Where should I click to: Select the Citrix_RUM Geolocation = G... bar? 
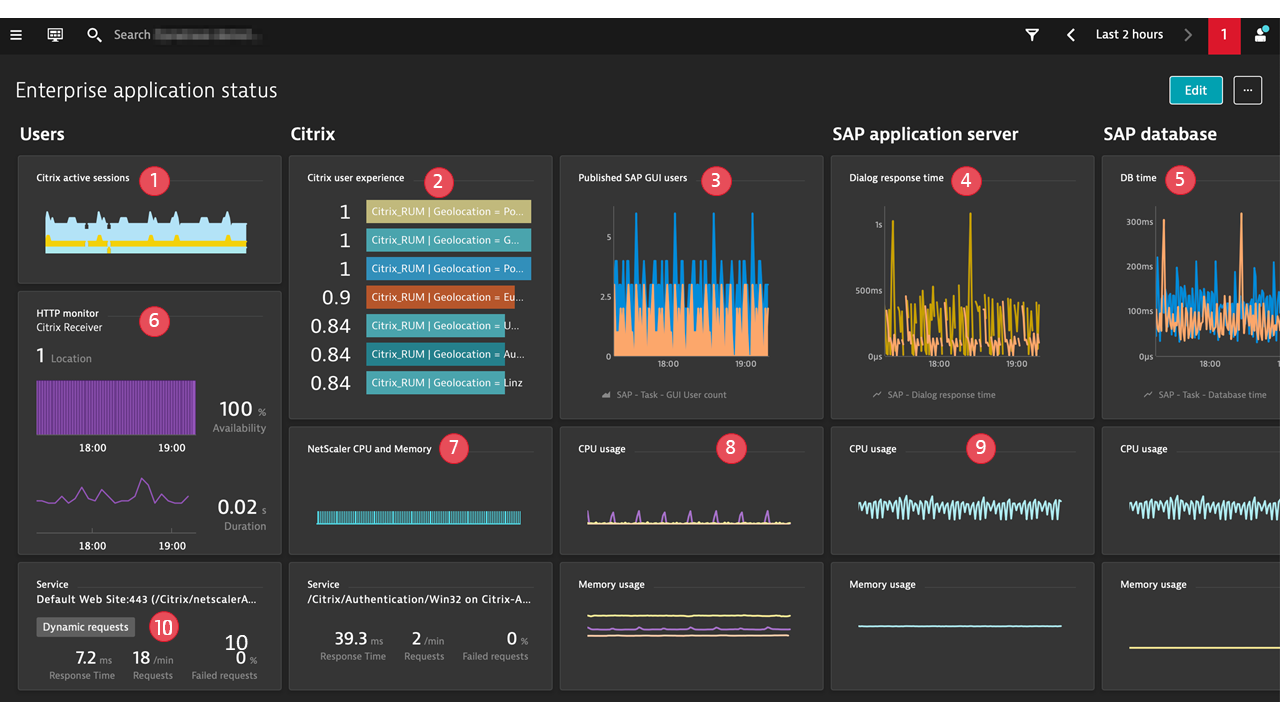[449, 240]
